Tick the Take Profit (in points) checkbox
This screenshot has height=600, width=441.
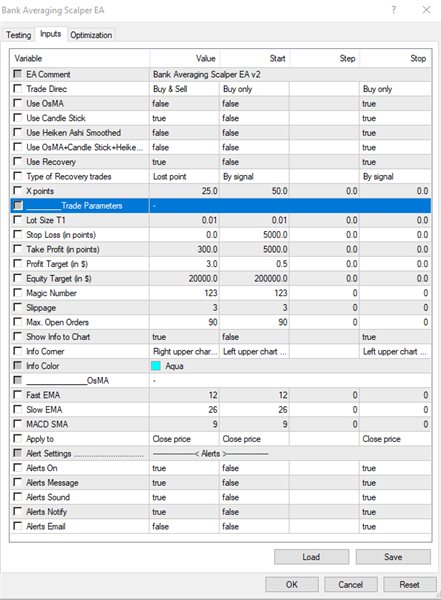pos(18,249)
